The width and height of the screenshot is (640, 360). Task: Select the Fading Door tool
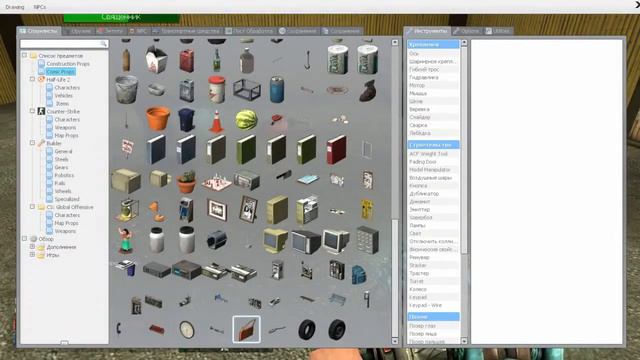[433, 162]
